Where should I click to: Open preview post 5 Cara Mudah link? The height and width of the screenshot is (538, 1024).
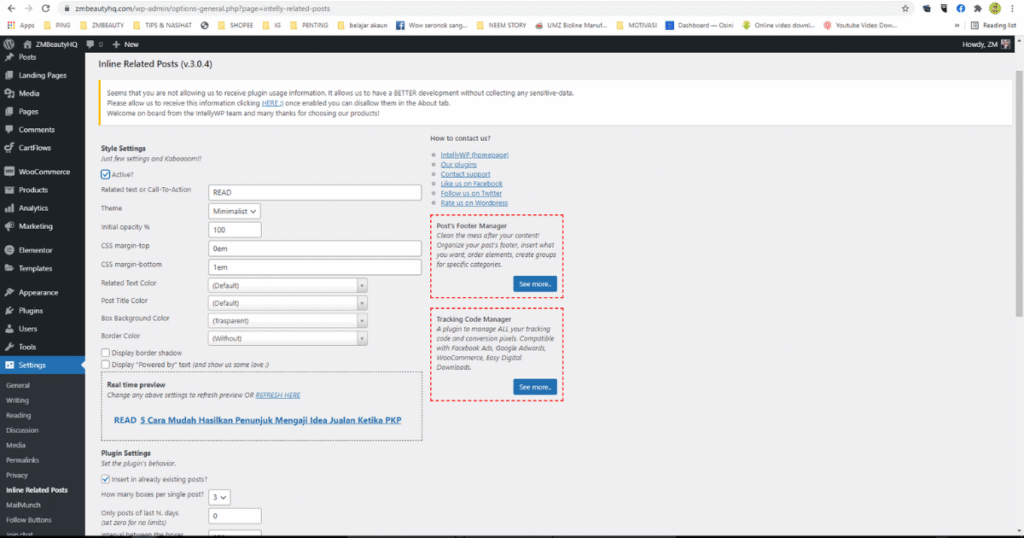[x=270, y=420]
